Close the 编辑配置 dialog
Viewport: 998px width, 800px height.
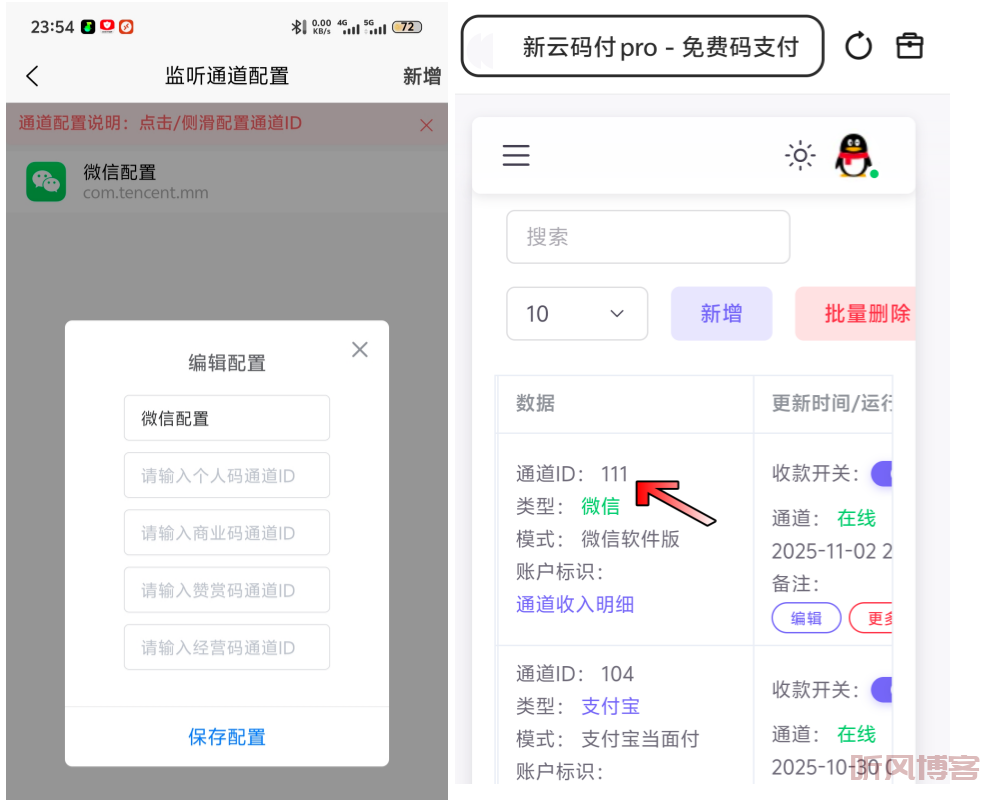(x=360, y=349)
